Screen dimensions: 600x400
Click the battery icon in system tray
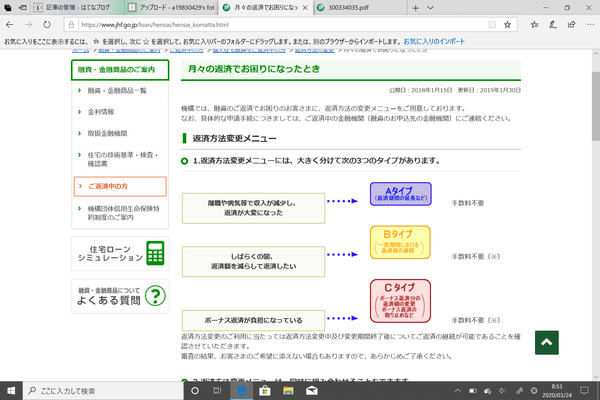[473, 391]
